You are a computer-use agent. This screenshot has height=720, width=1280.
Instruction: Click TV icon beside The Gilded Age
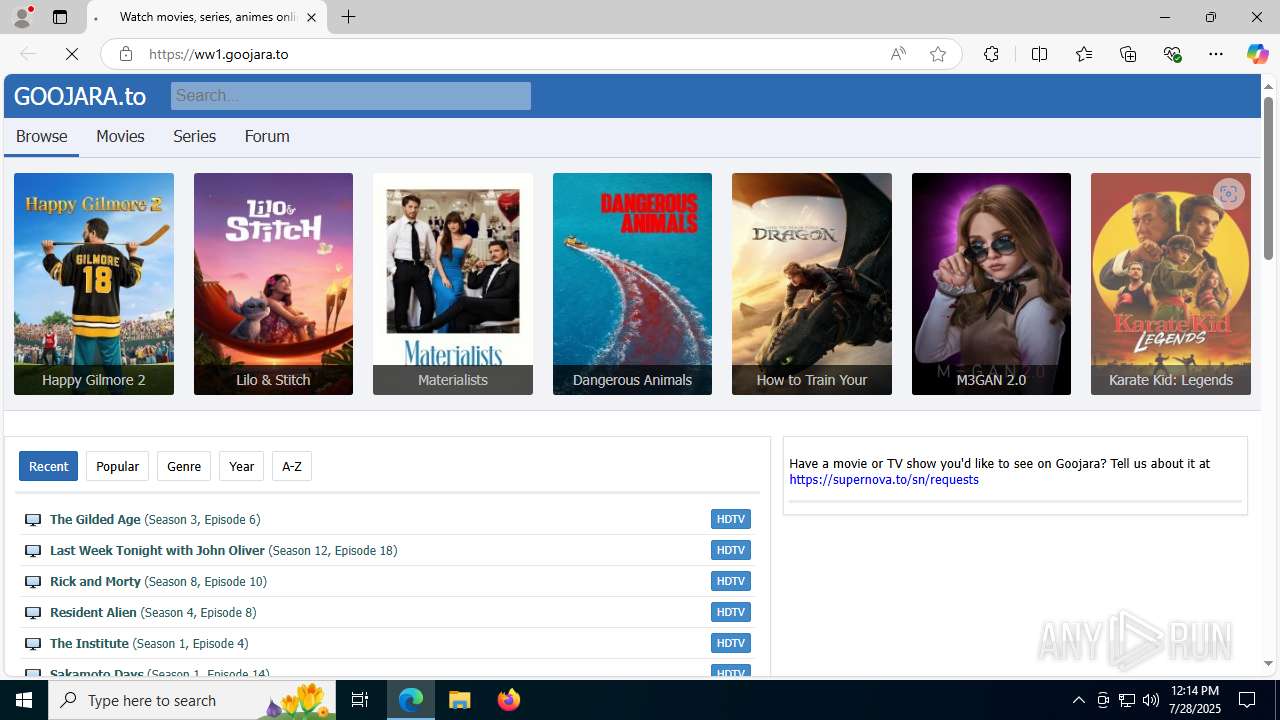tap(33, 520)
